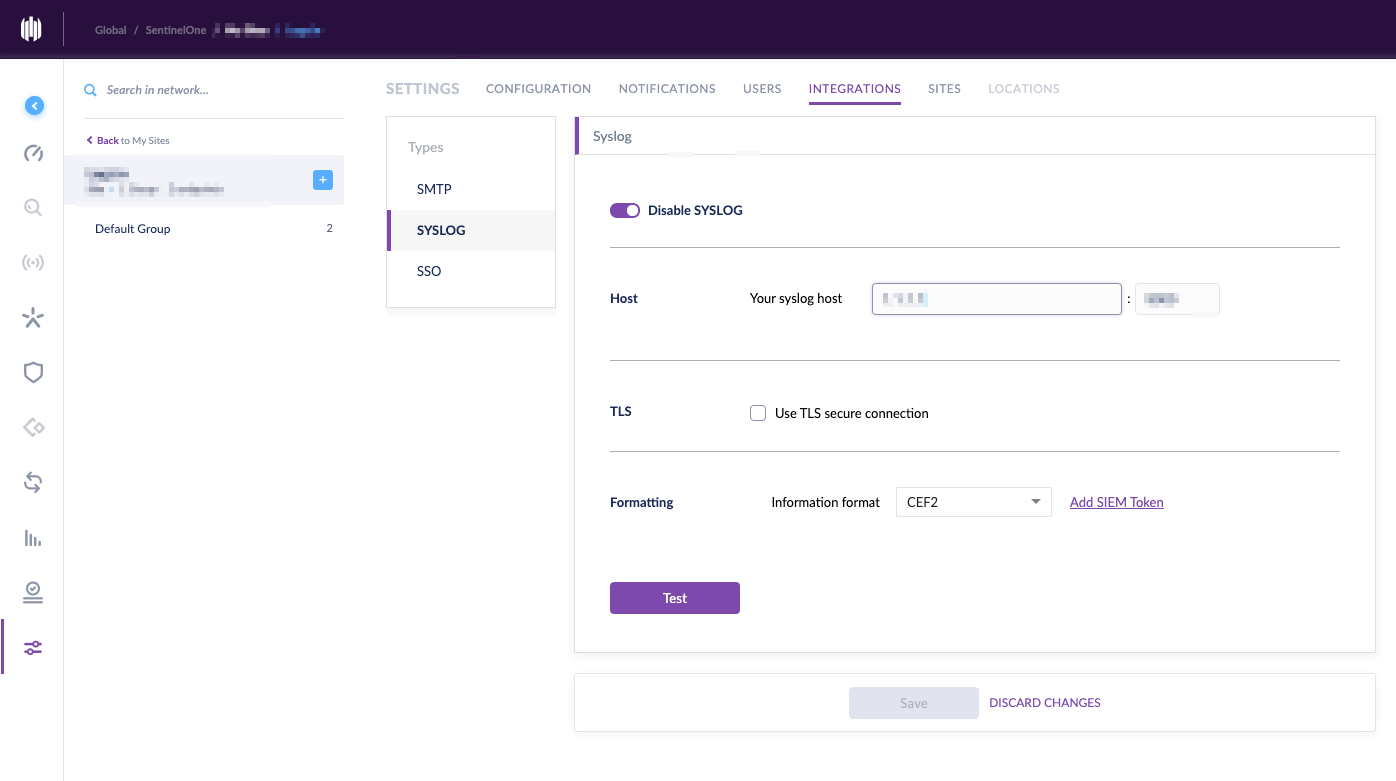Switch to the Users tab
The width and height of the screenshot is (1396, 781).
[x=762, y=89]
